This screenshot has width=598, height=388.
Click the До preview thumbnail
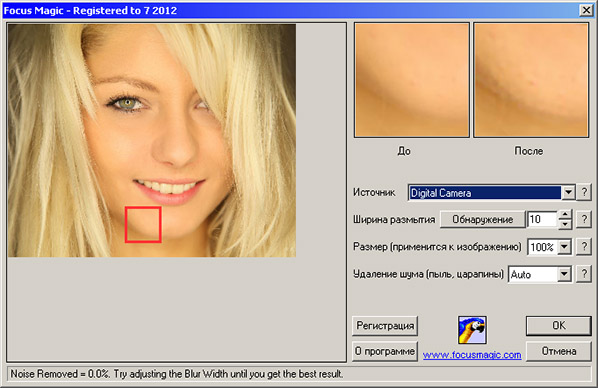pyautogui.click(x=412, y=80)
